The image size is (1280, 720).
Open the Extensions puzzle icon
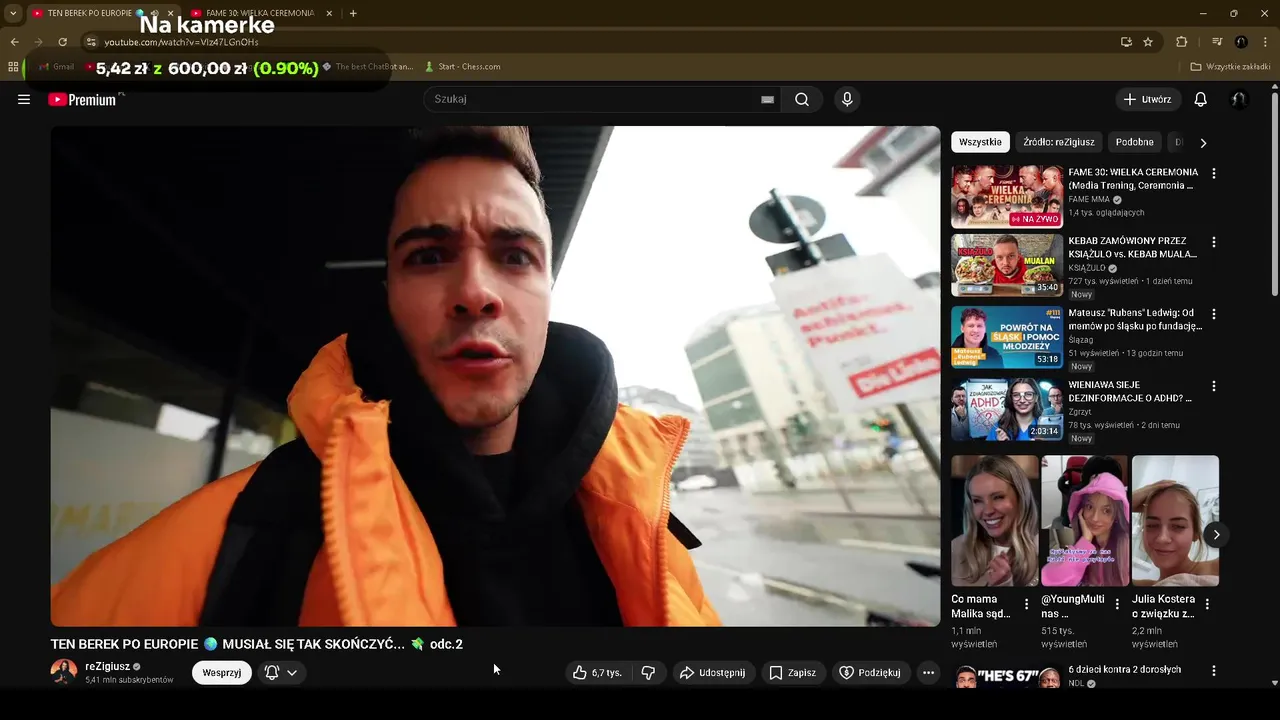point(1181,42)
